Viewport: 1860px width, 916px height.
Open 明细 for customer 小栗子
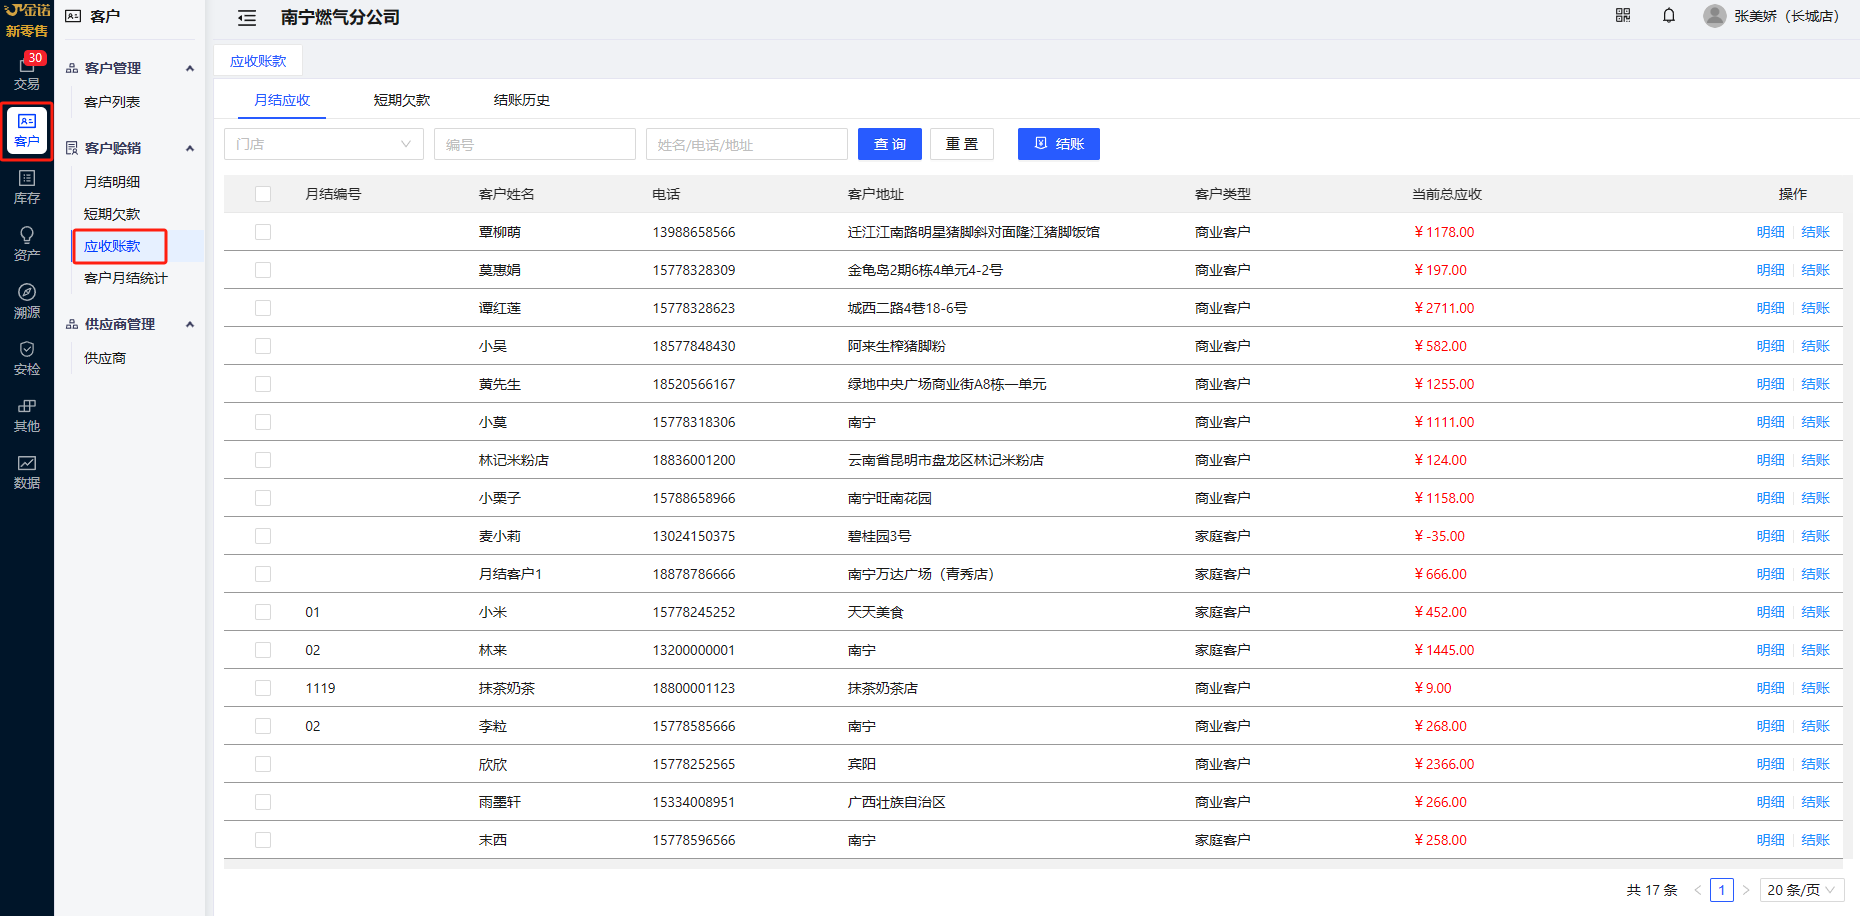pos(1770,498)
